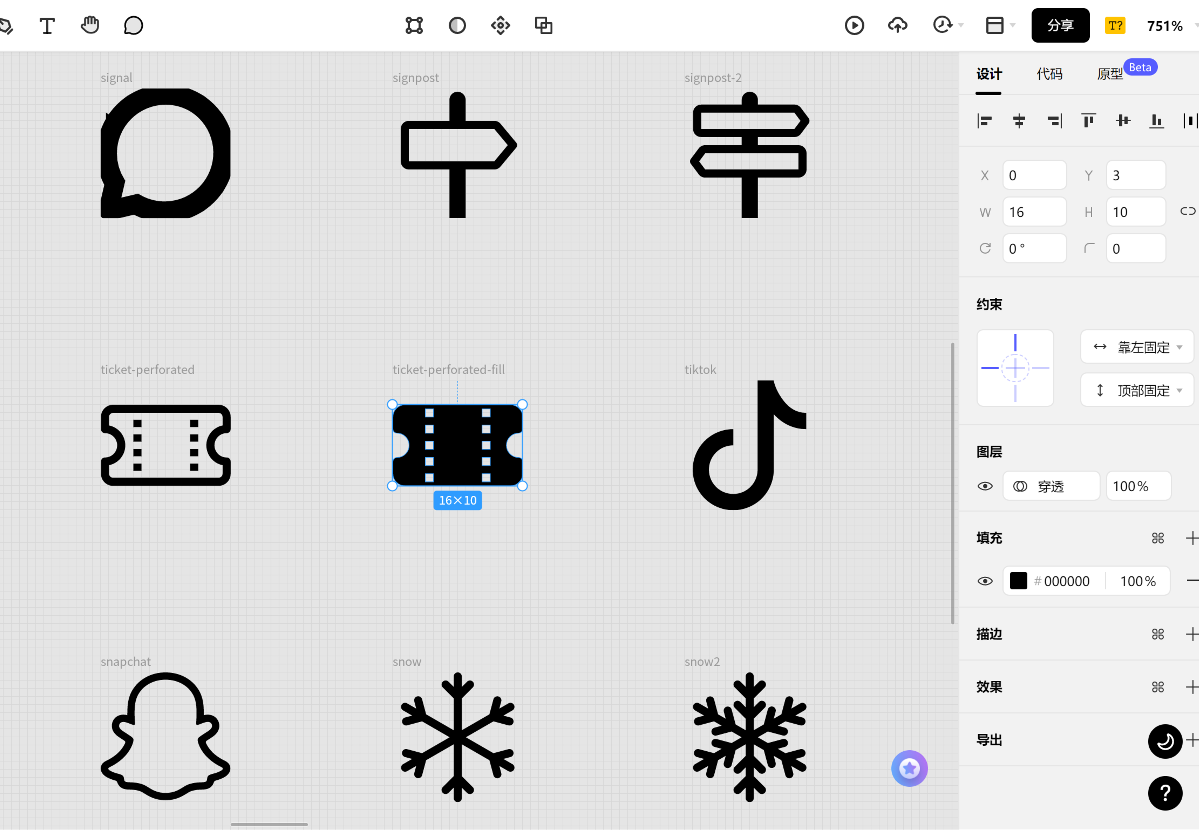Click the boolean operation icon

(x=544, y=25)
